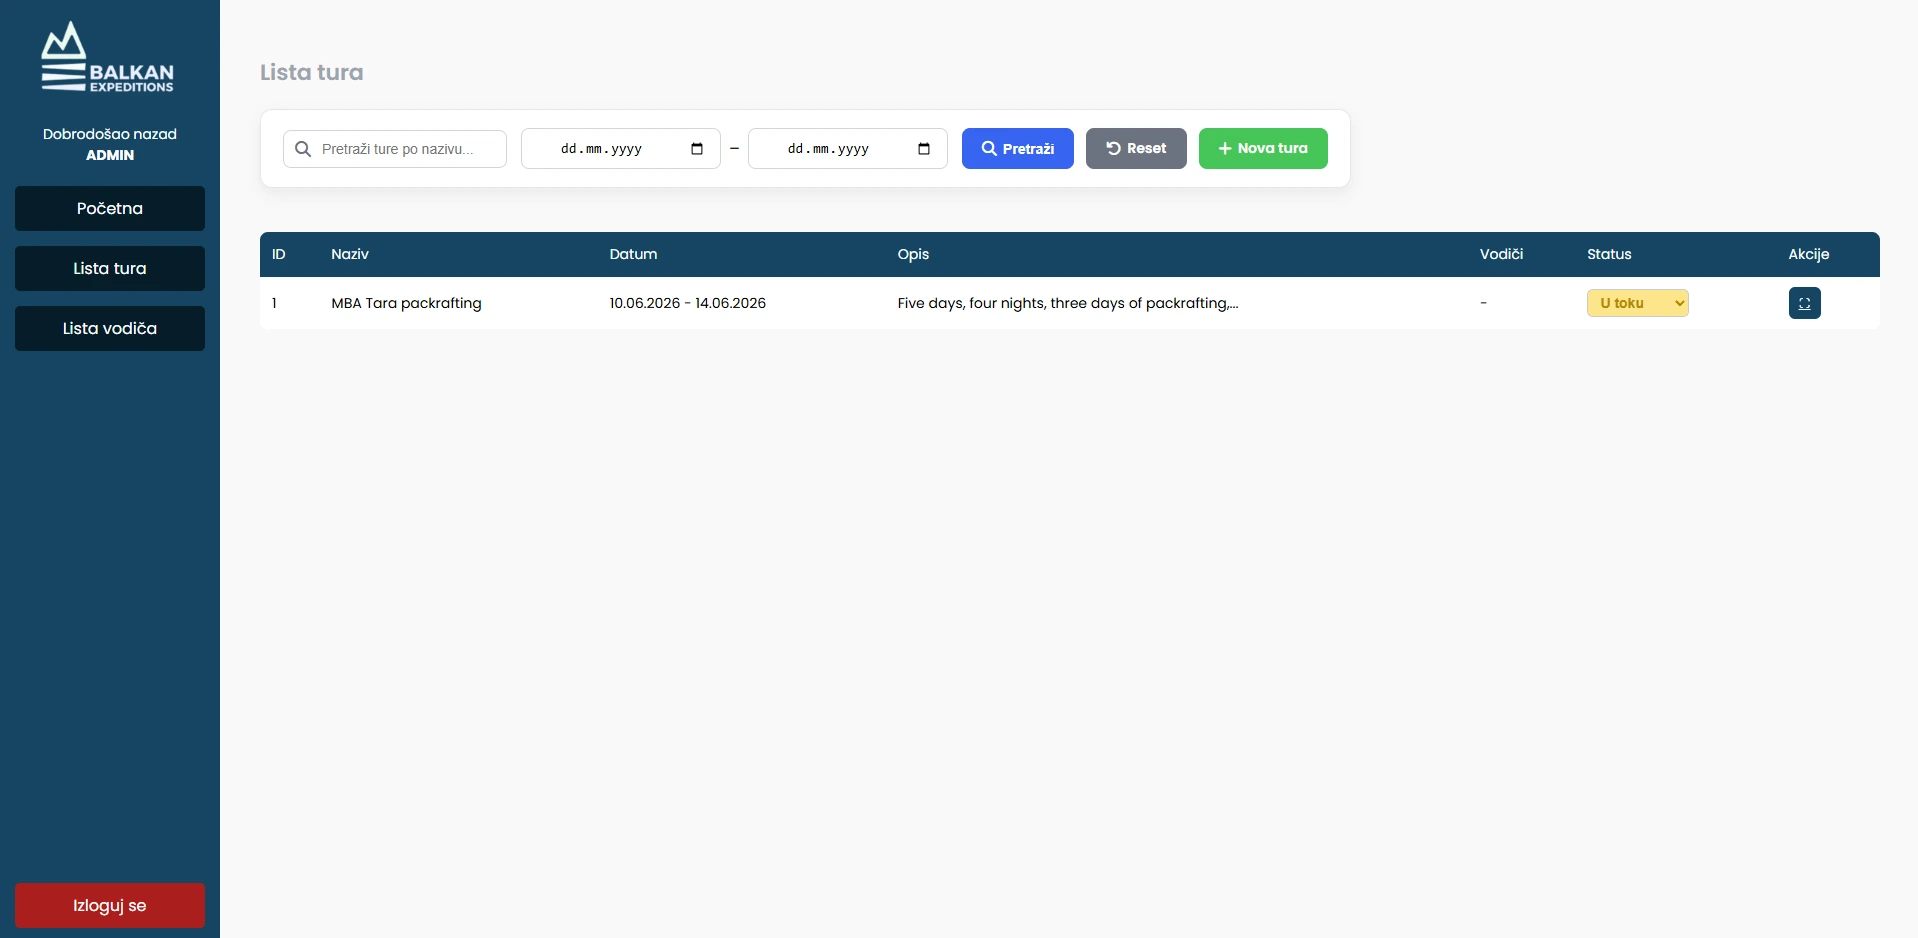
Task: Run the search with Pretraži button
Action: click(x=1017, y=148)
